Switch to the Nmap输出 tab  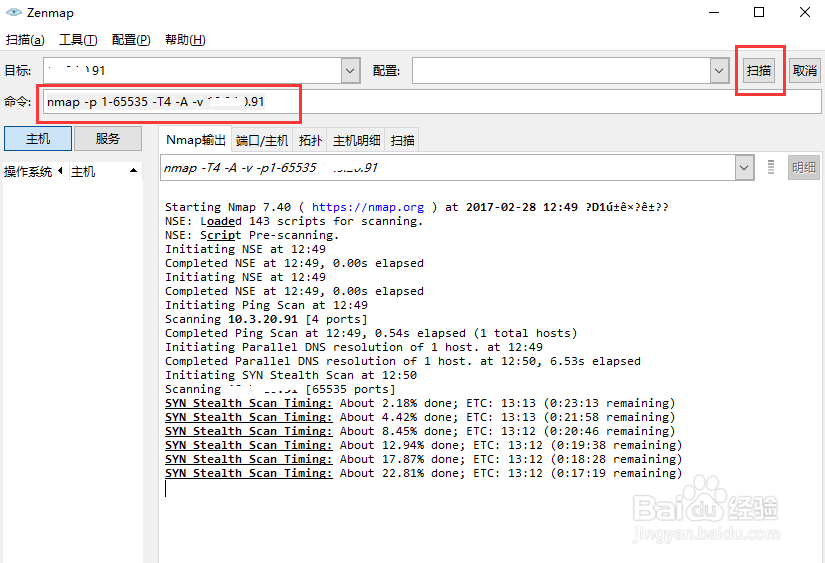click(x=195, y=140)
